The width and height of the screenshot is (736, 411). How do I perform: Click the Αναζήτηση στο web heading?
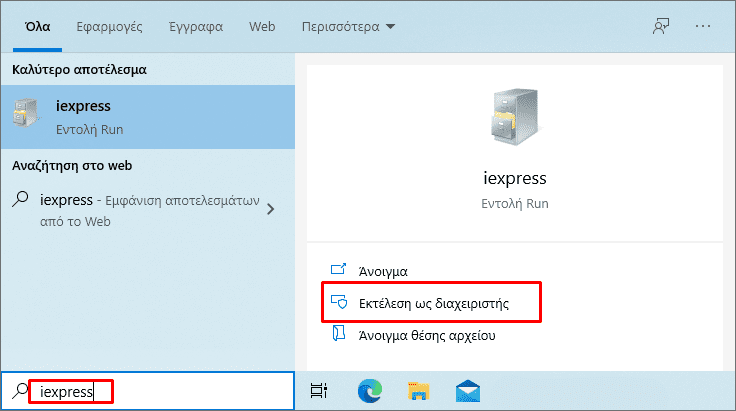pos(72,166)
